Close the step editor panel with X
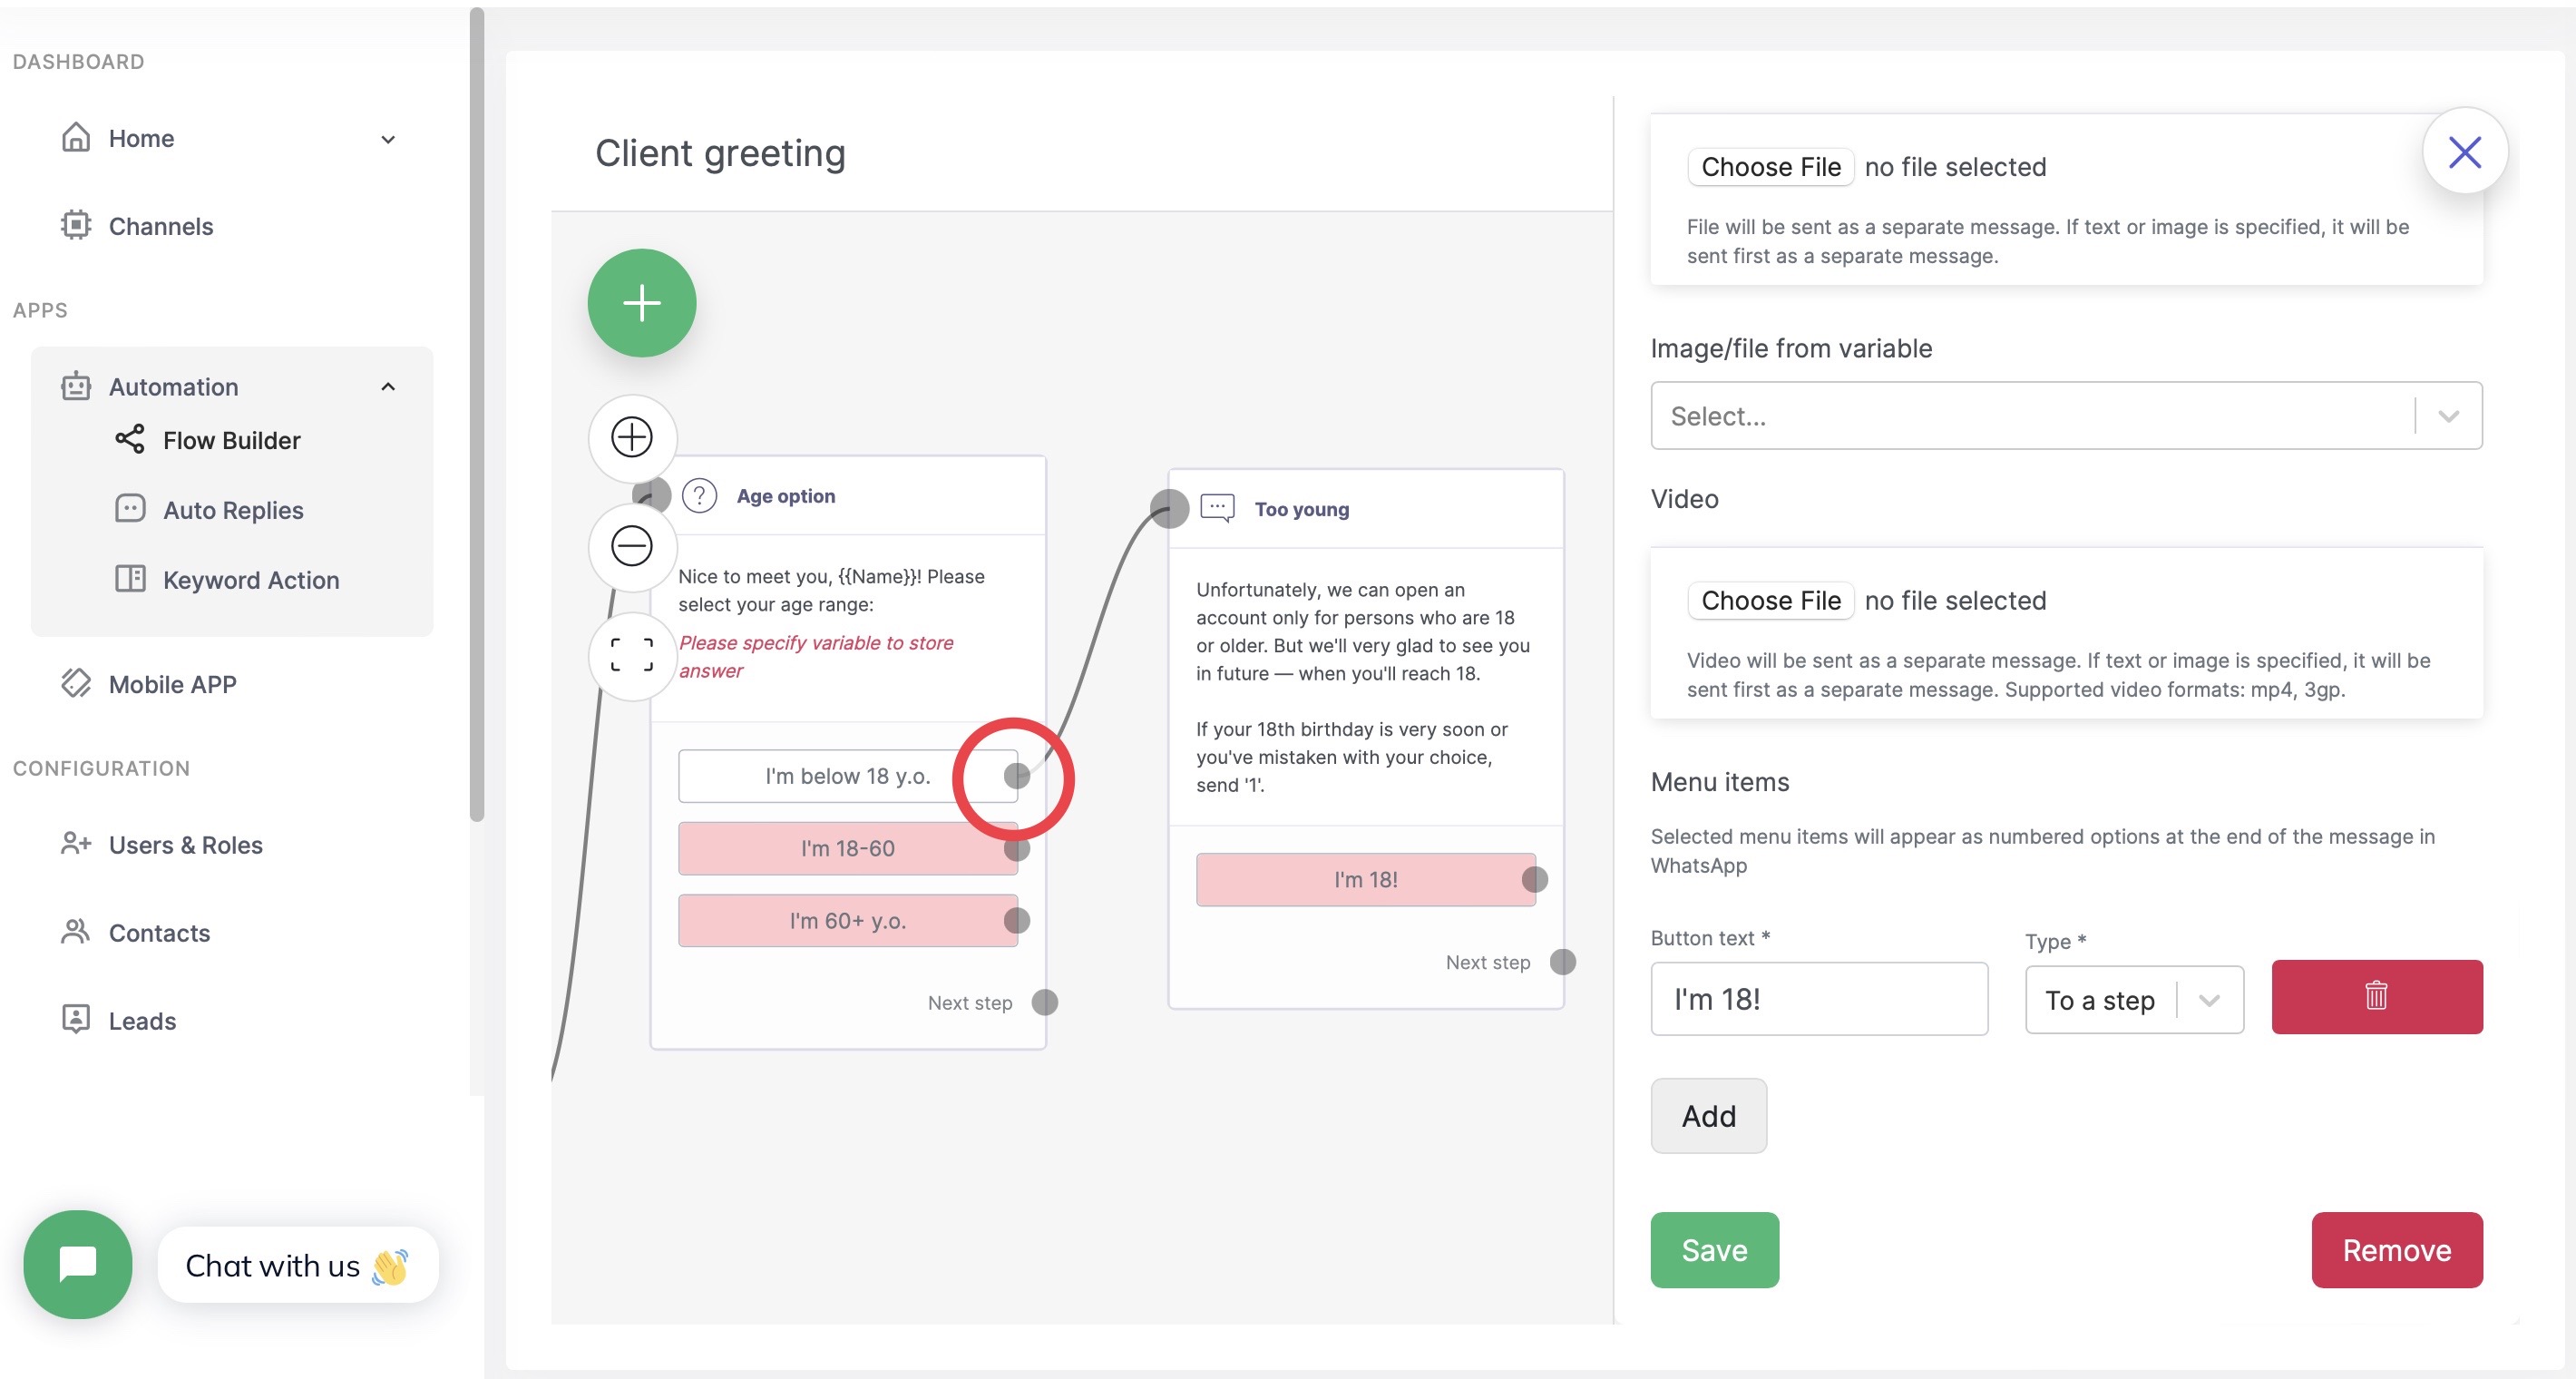Viewport: 2576px width, 1379px height. tap(2463, 152)
